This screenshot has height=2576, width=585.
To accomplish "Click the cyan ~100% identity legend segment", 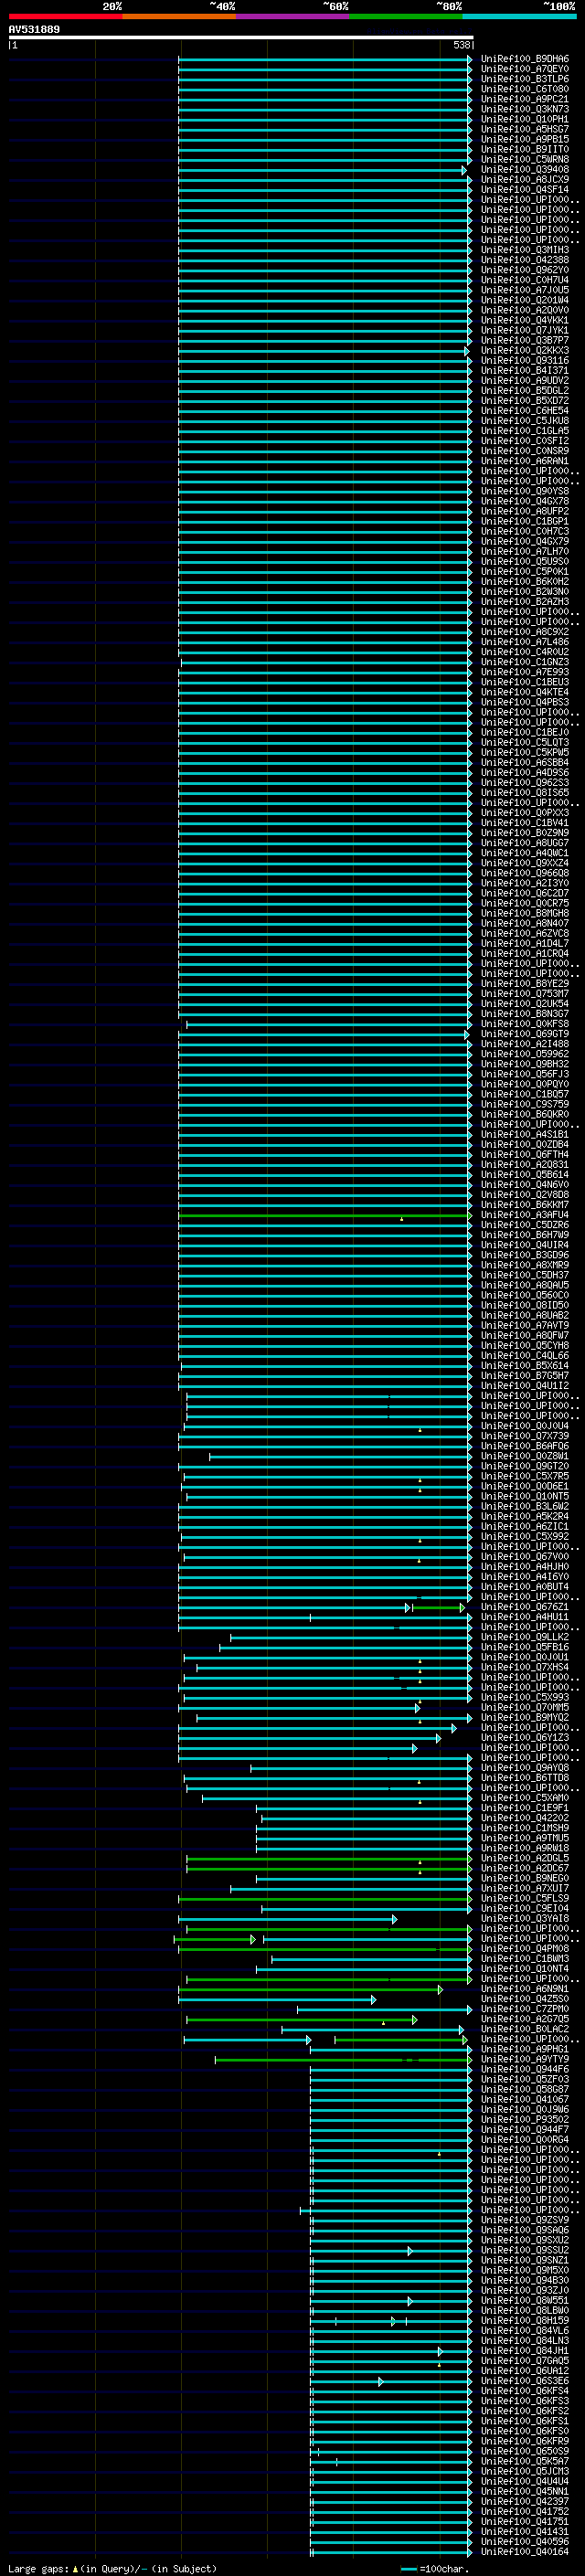I will [x=519, y=16].
